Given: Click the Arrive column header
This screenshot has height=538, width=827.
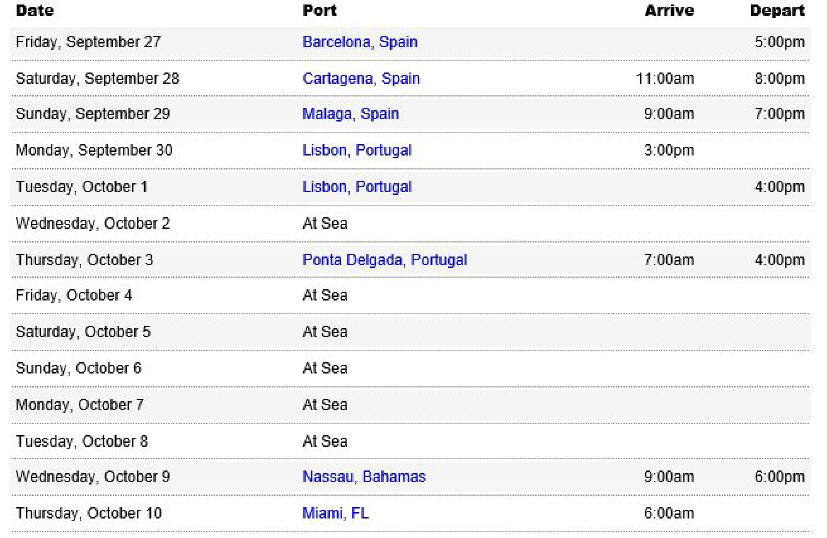Looking at the screenshot, I should click(x=669, y=11).
